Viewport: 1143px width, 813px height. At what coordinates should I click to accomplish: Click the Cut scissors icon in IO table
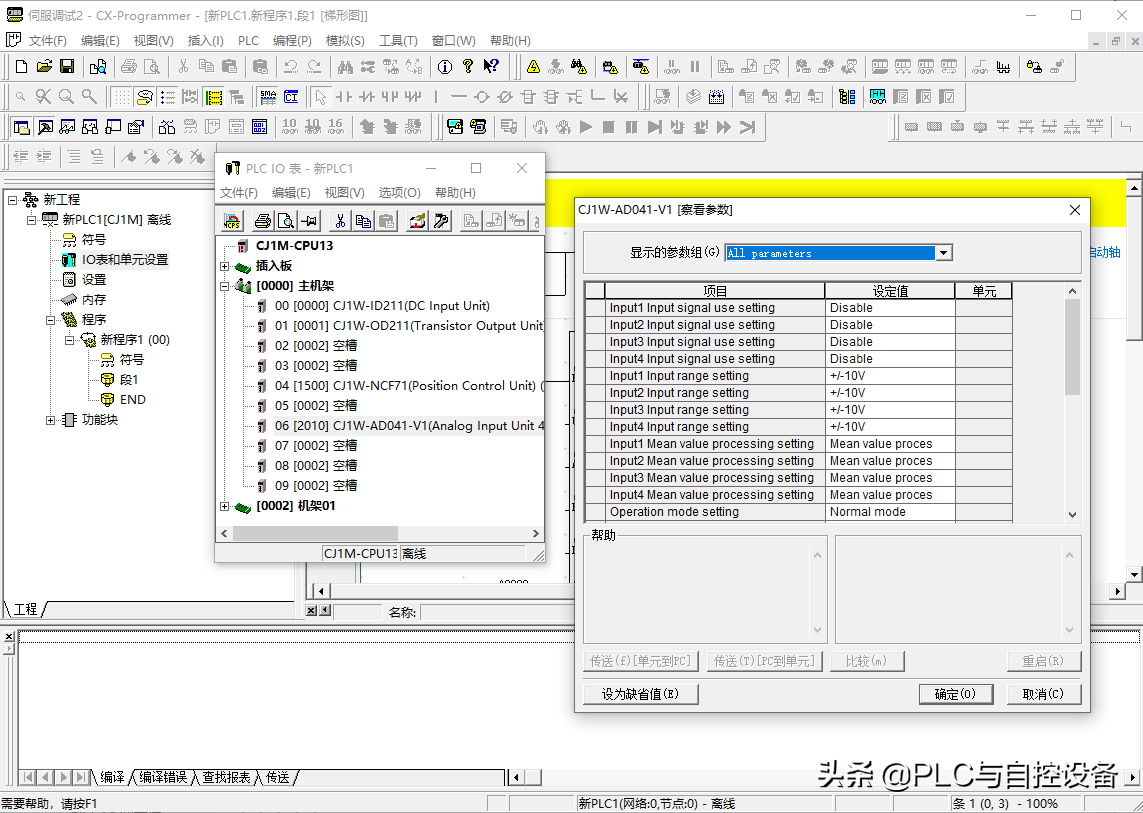click(x=340, y=221)
